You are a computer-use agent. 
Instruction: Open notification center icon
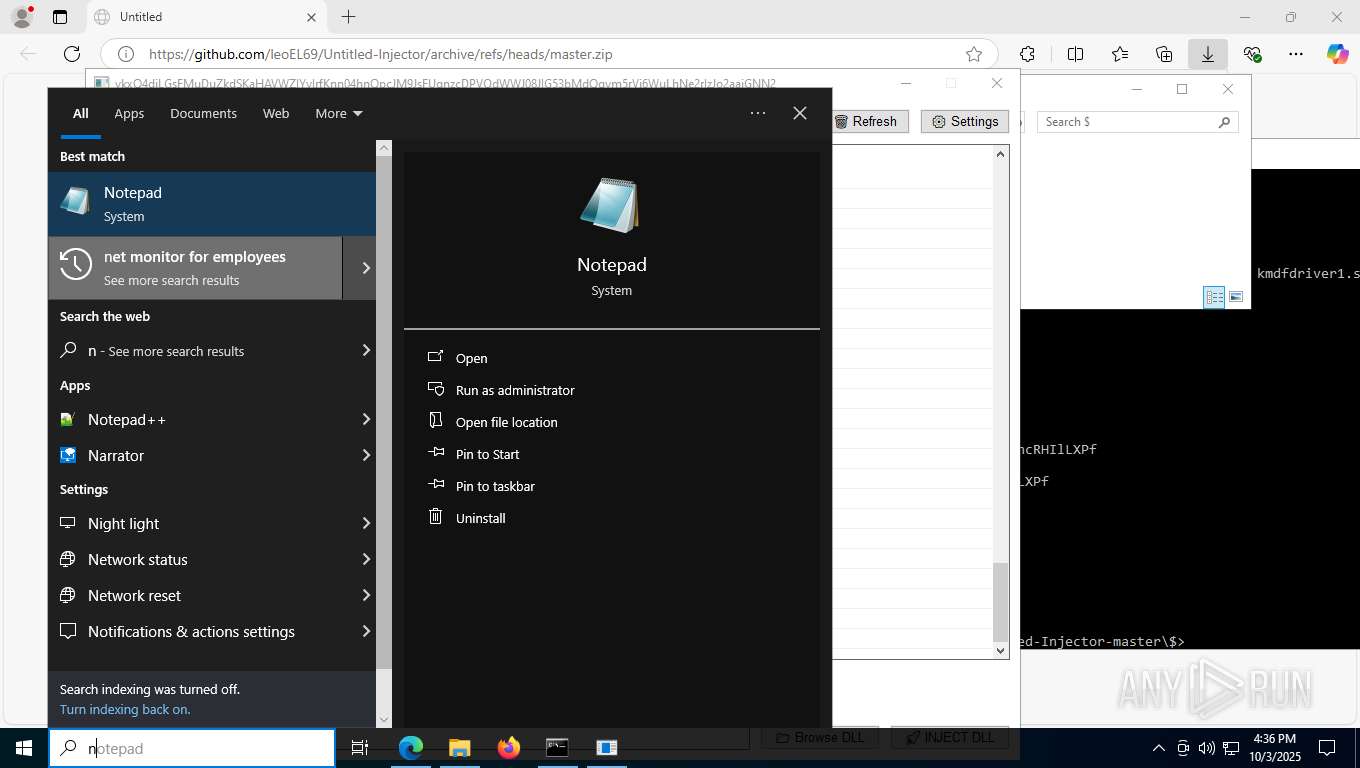[1327, 748]
